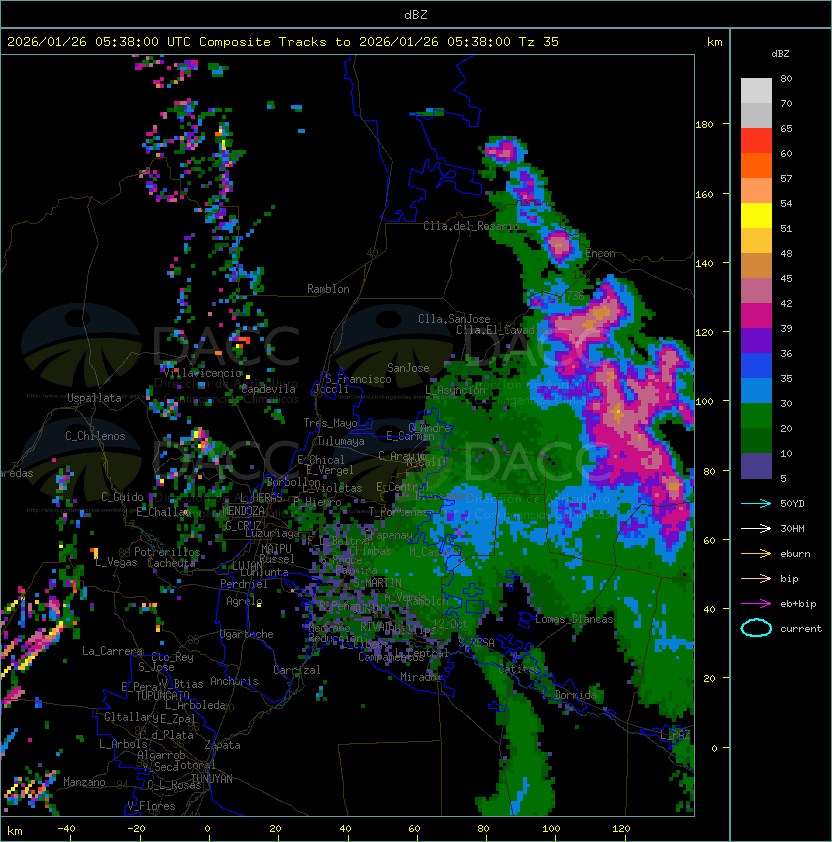Select the magenta swatch below 42
832x842 pixels.
click(756, 316)
